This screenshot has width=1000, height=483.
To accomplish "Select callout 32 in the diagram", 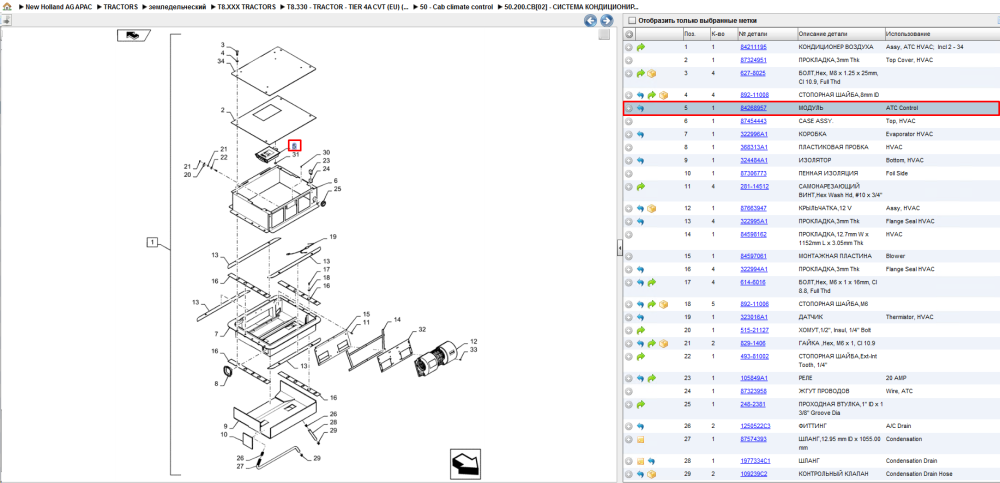I will (x=422, y=330).
